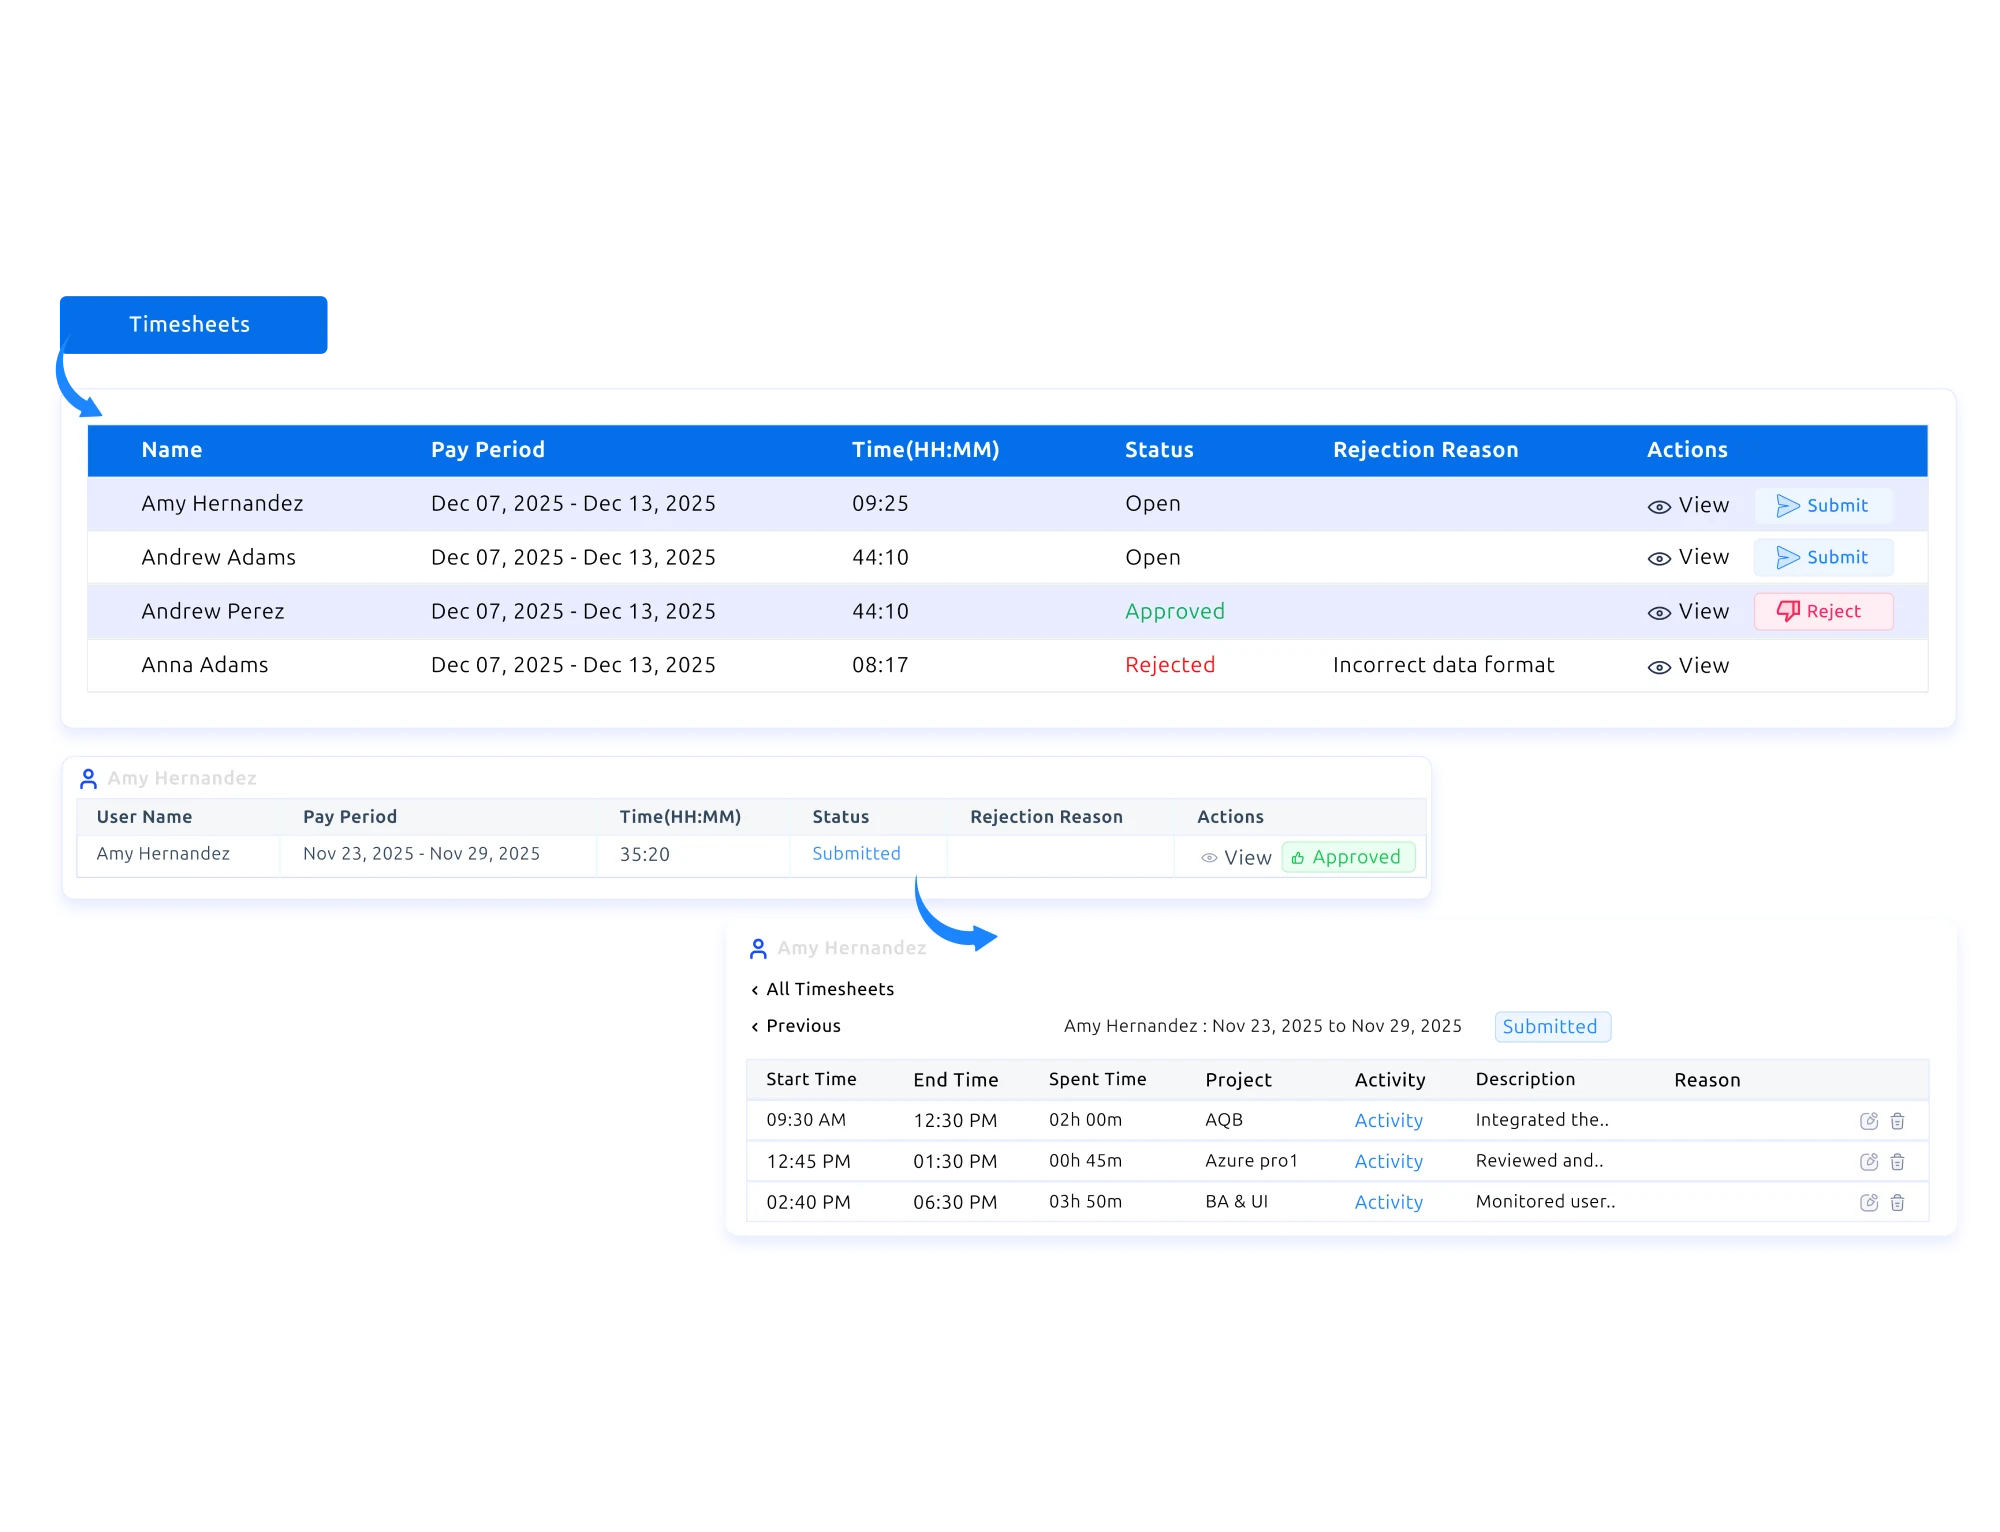Toggle the Approved status for Amy Hernandez
This screenshot has height=1532, width=2000.
click(x=1348, y=857)
